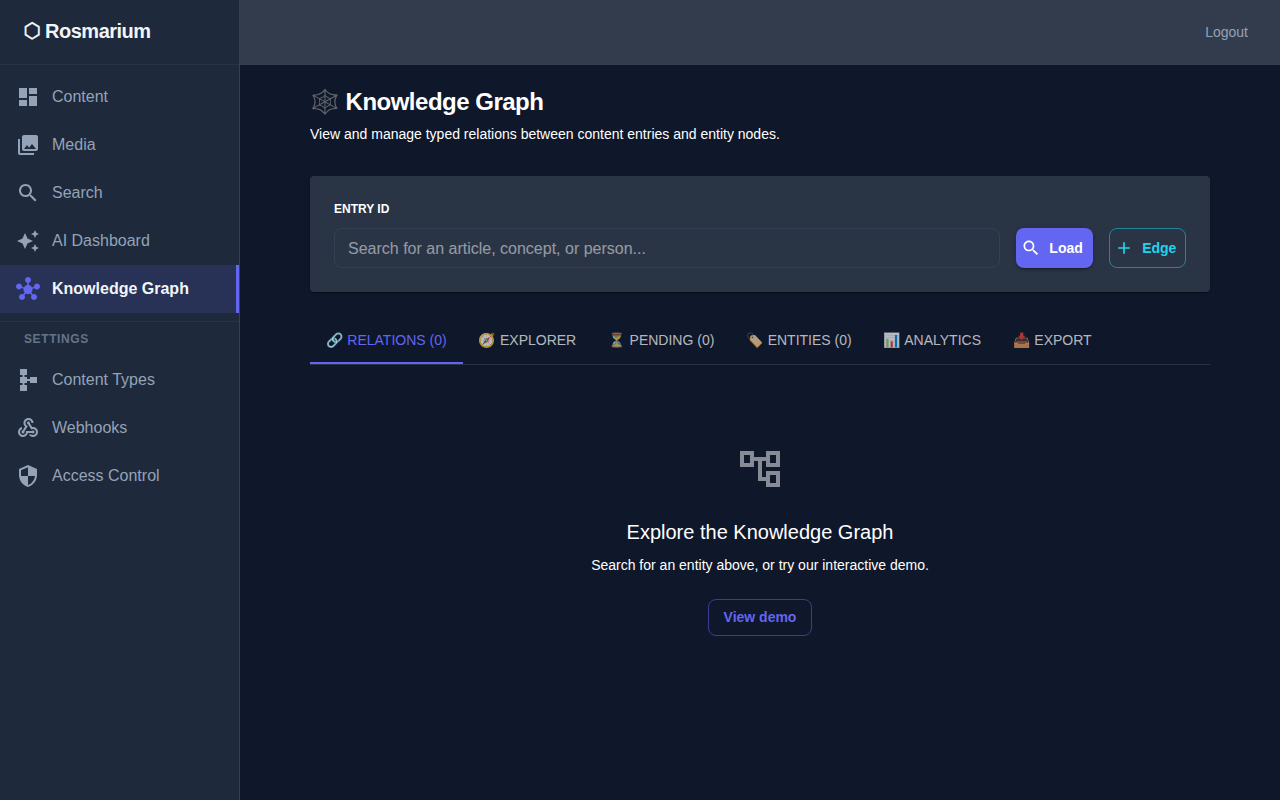Click the Load button
The height and width of the screenshot is (800, 1280).
1054,248
